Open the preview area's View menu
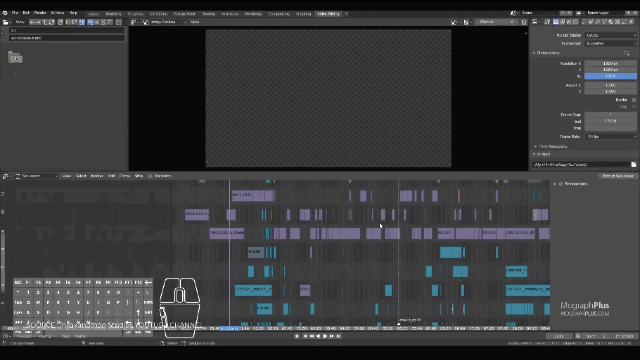640x360 pixels. coord(195,22)
